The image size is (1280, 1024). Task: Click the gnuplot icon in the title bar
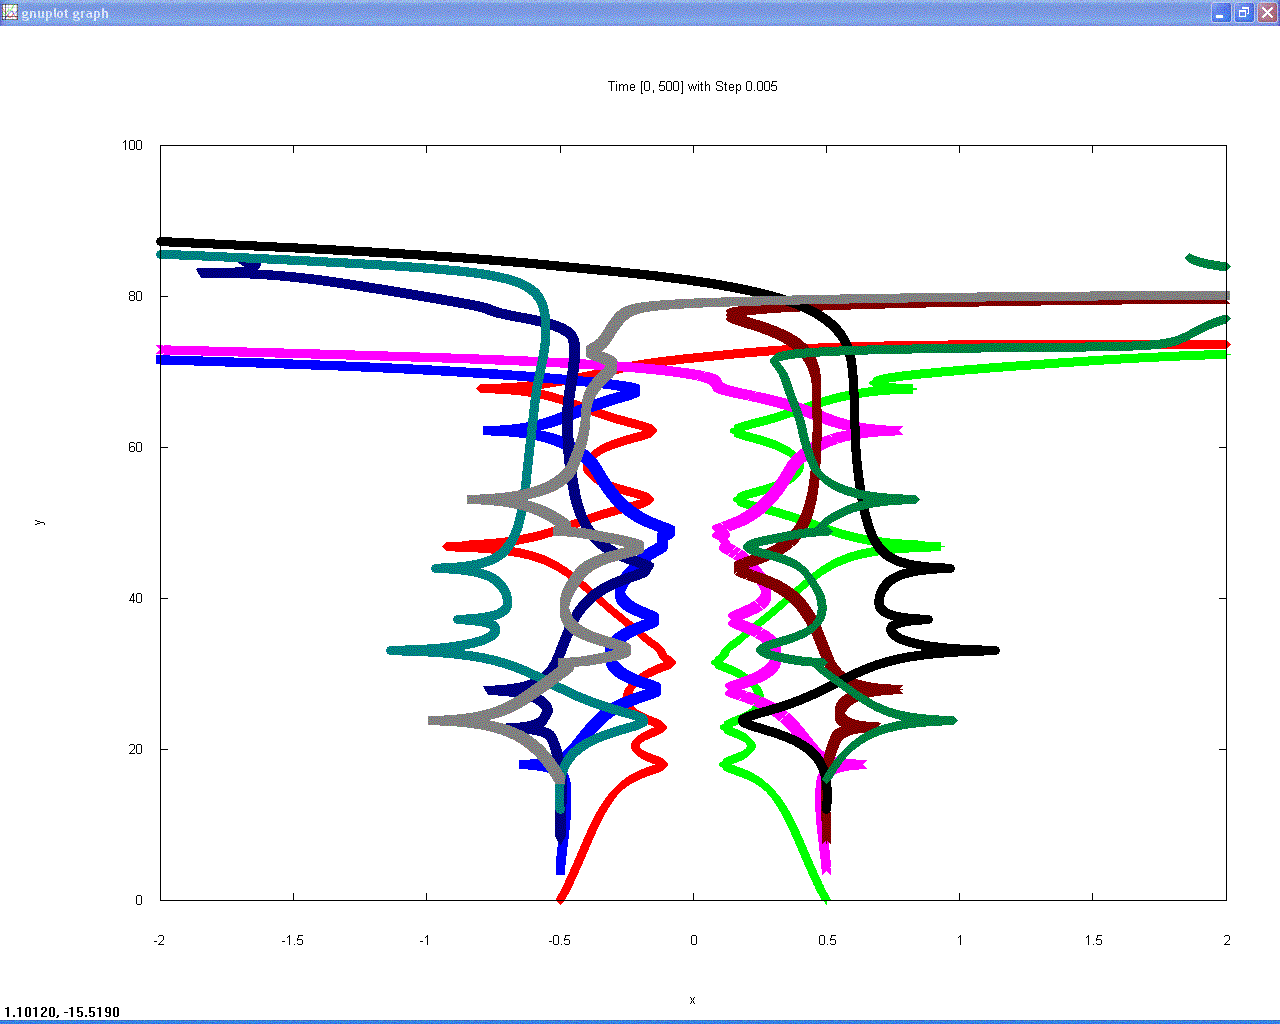click(x=10, y=13)
